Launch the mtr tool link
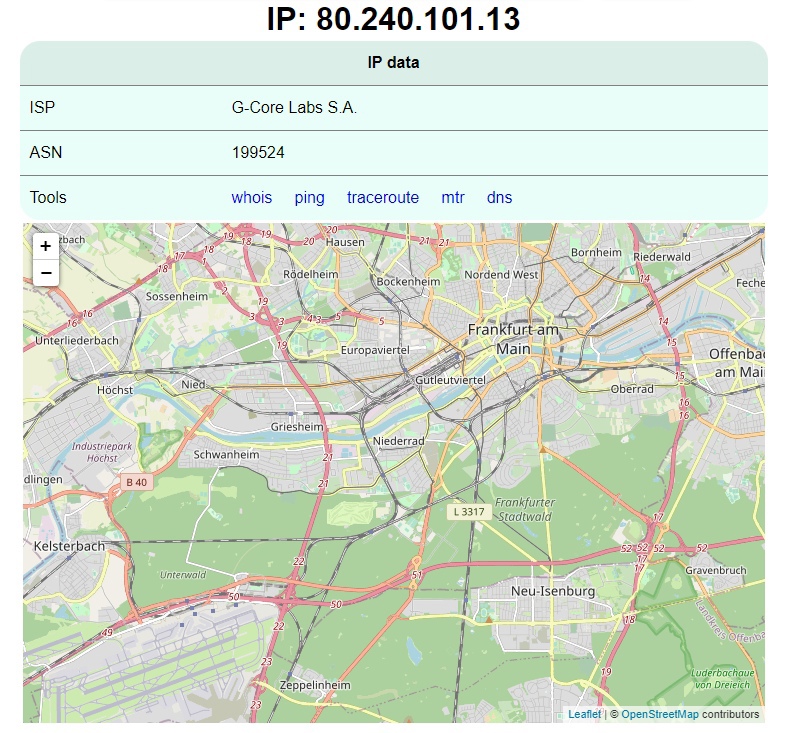Viewport: 787px width, 733px height. tap(453, 198)
